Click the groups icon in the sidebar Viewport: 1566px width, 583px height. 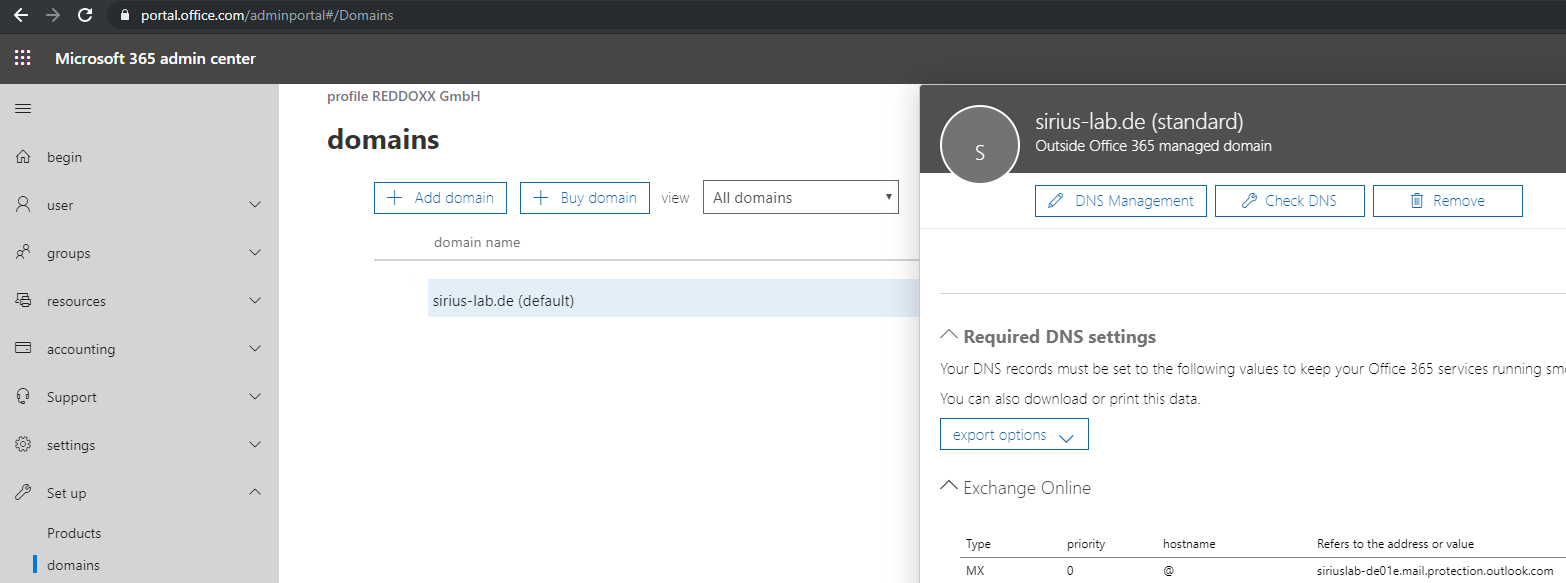pos(24,252)
